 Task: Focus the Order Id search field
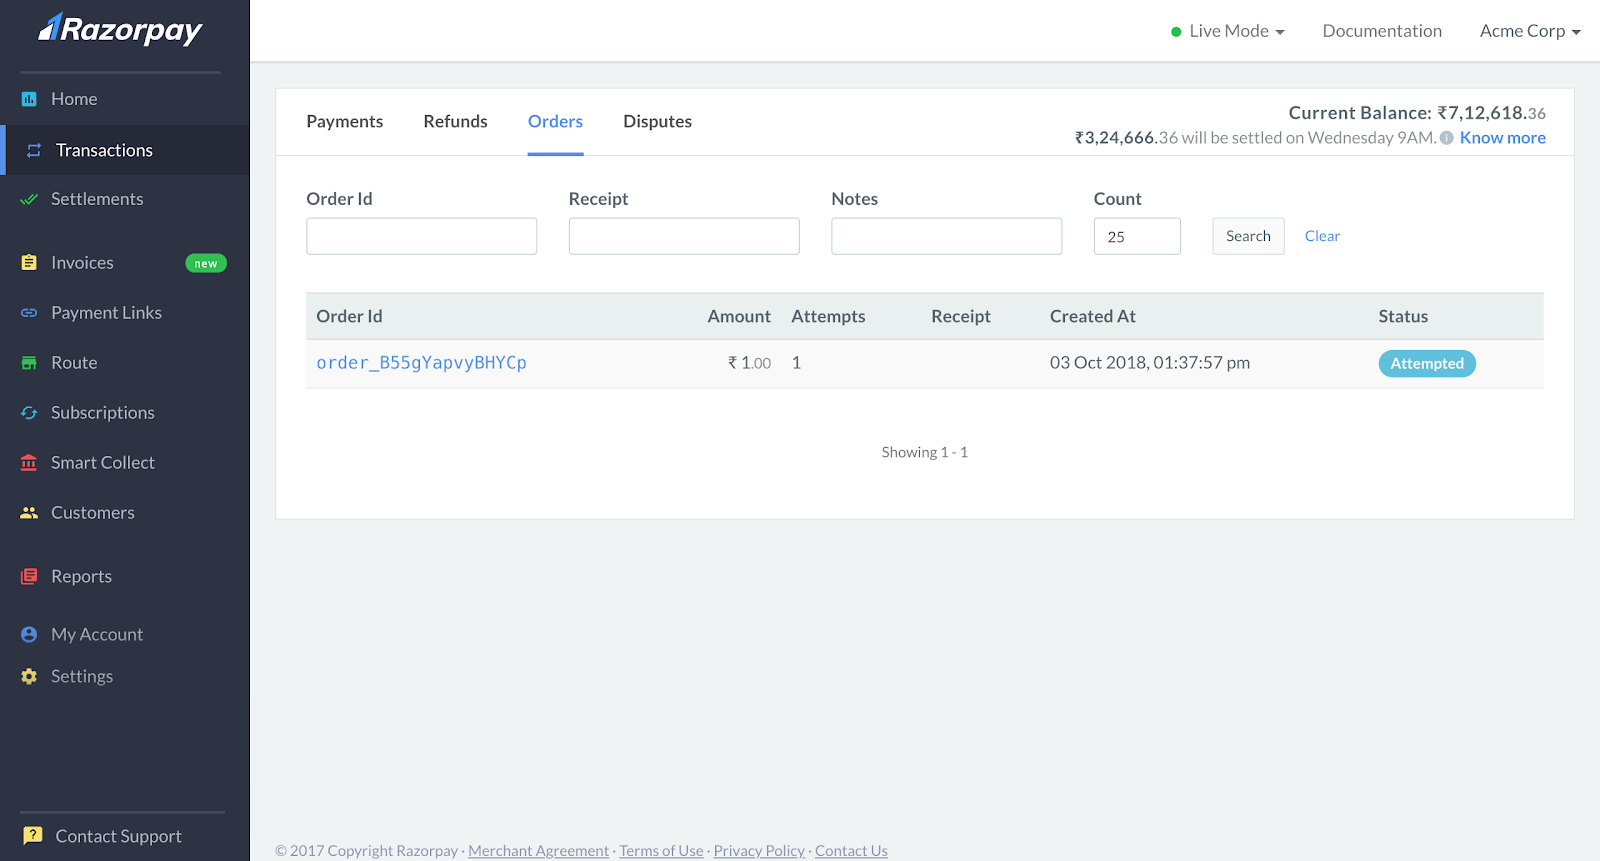[x=421, y=236]
